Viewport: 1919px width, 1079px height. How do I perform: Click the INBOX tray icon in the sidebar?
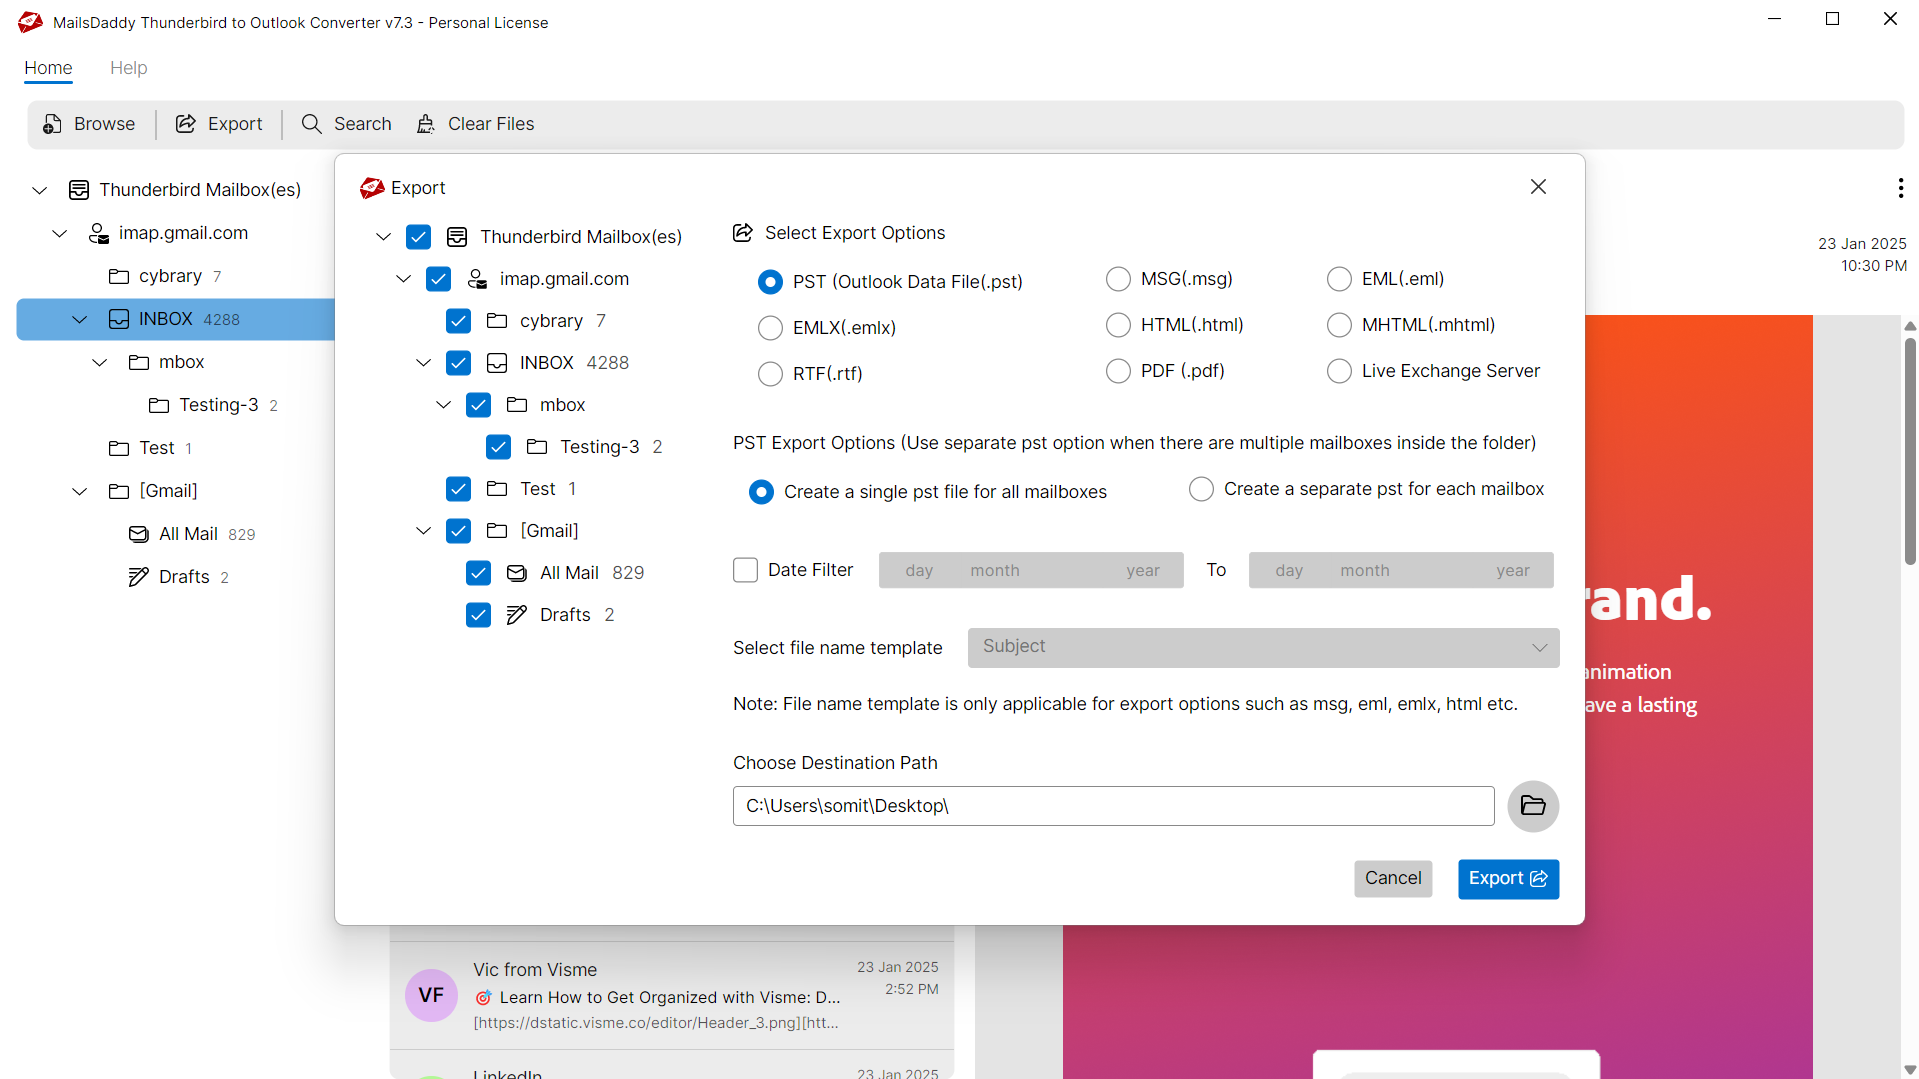(x=119, y=319)
